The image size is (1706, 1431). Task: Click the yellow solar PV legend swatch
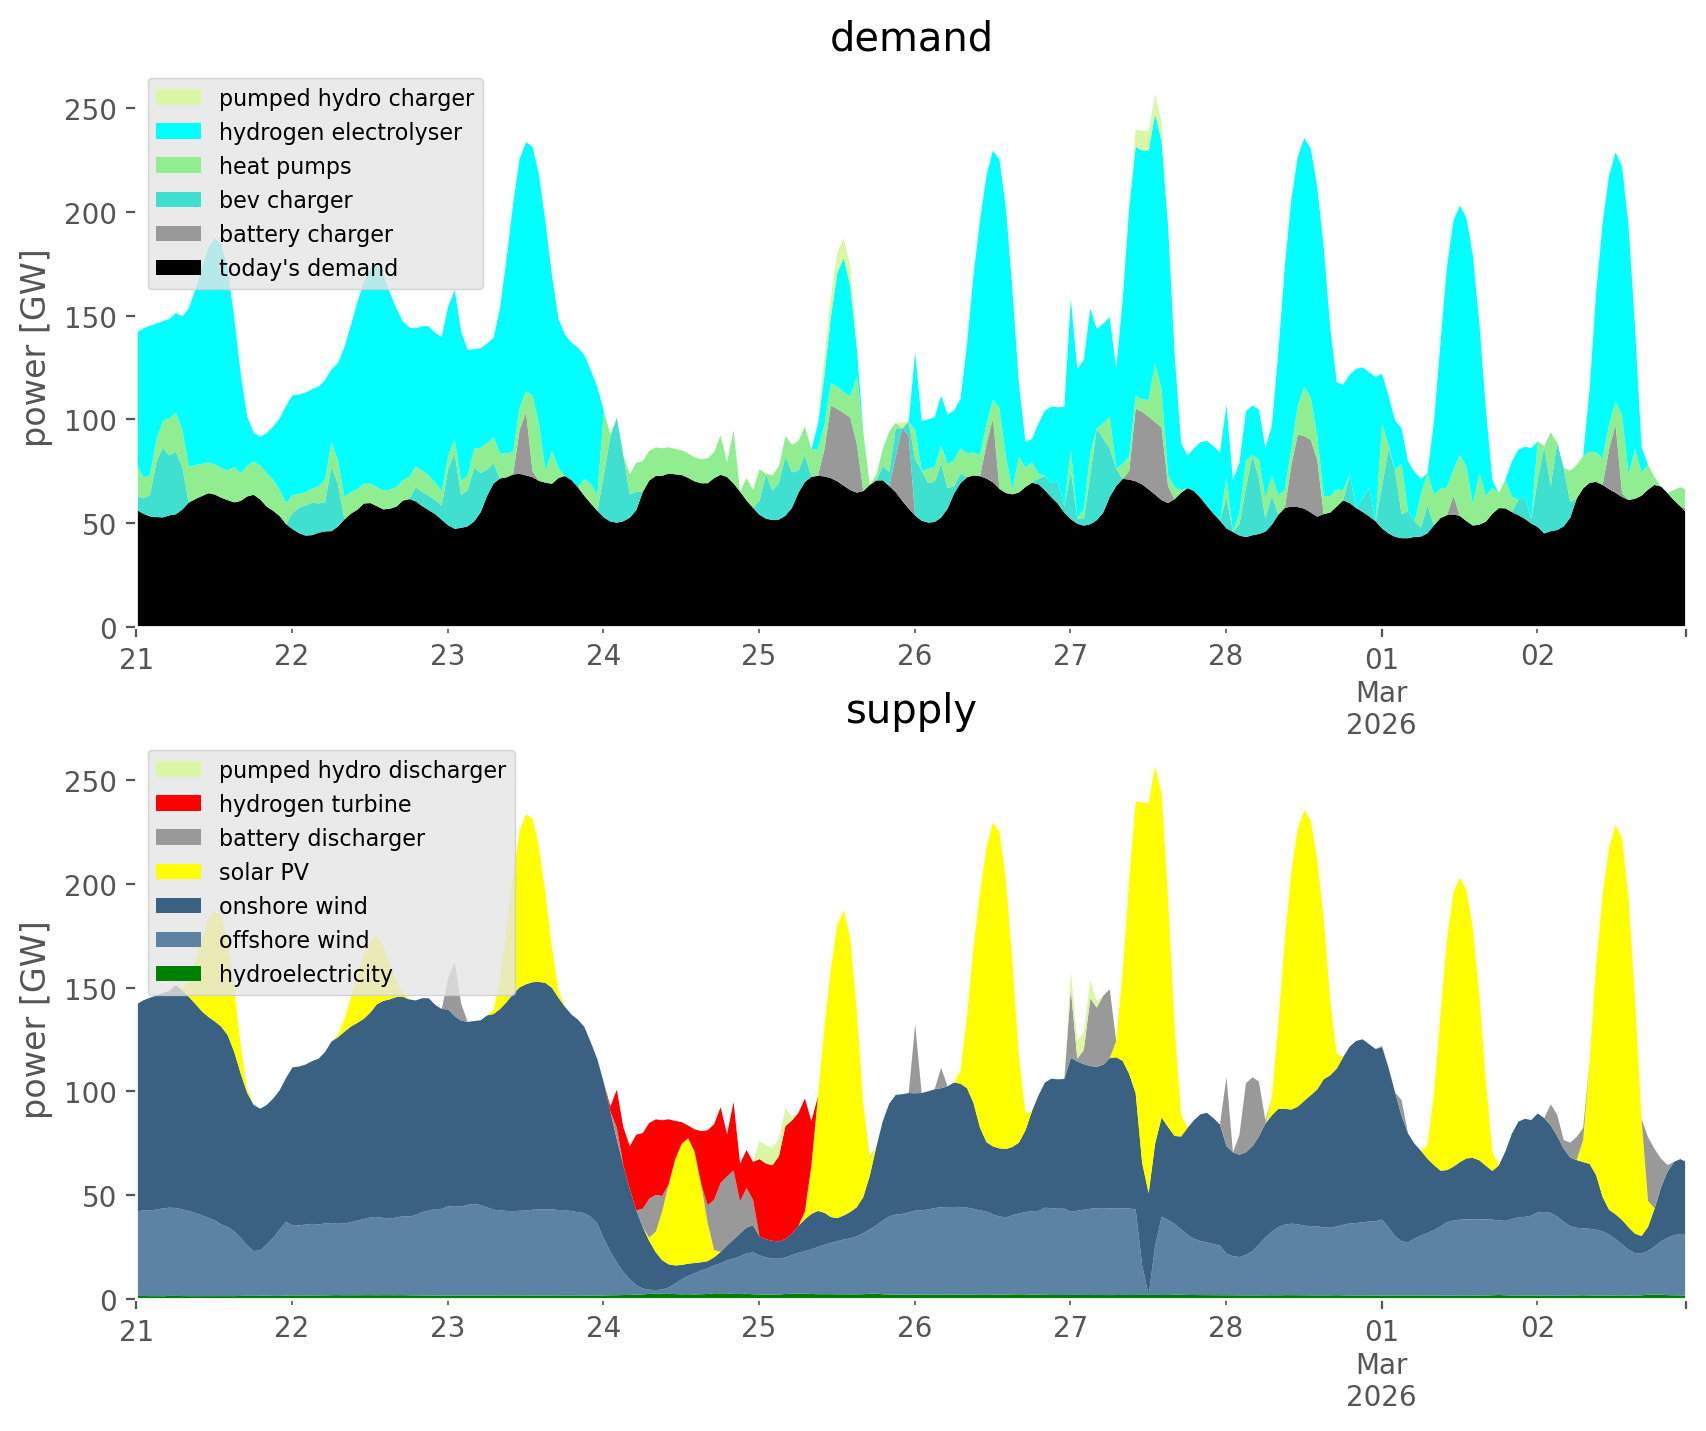tap(179, 872)
